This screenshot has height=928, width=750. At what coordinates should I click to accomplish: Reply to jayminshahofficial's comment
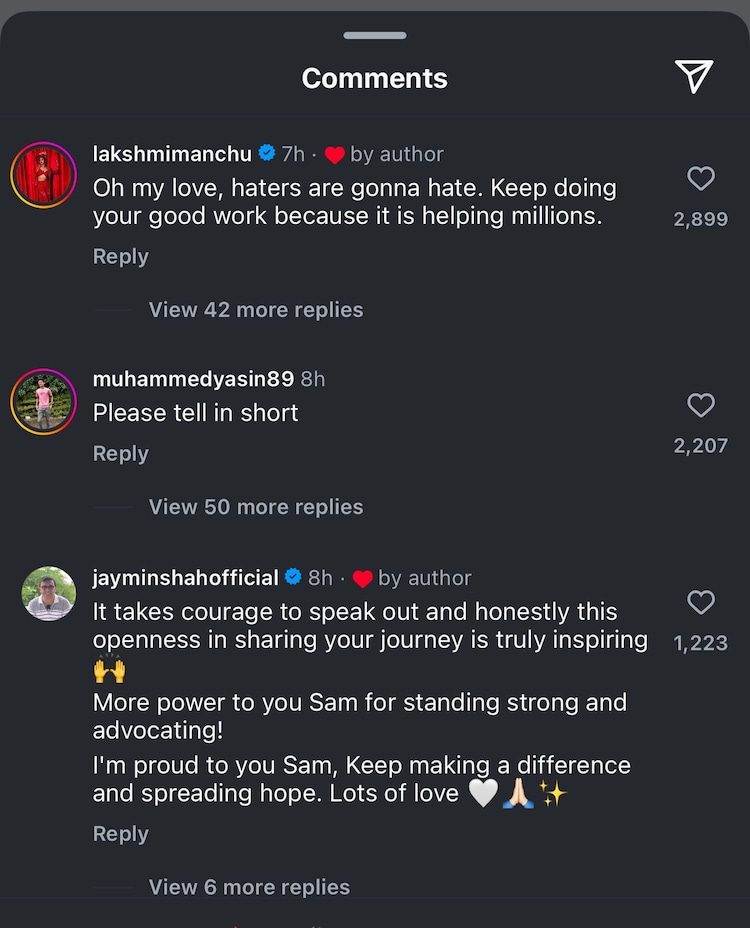pos(120,834)
